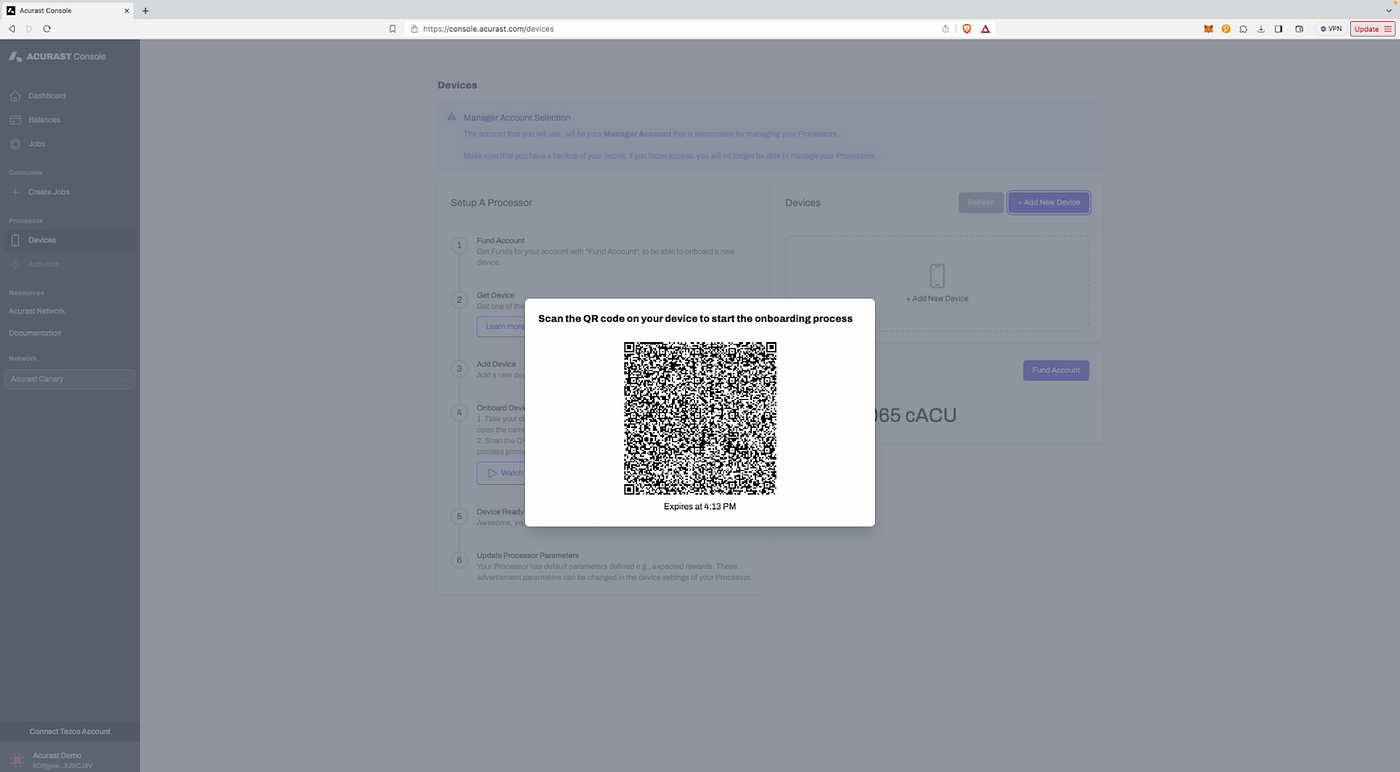Toggle the Brave Shields icon
The image size is (1400, 772).
tap(967, 29)
